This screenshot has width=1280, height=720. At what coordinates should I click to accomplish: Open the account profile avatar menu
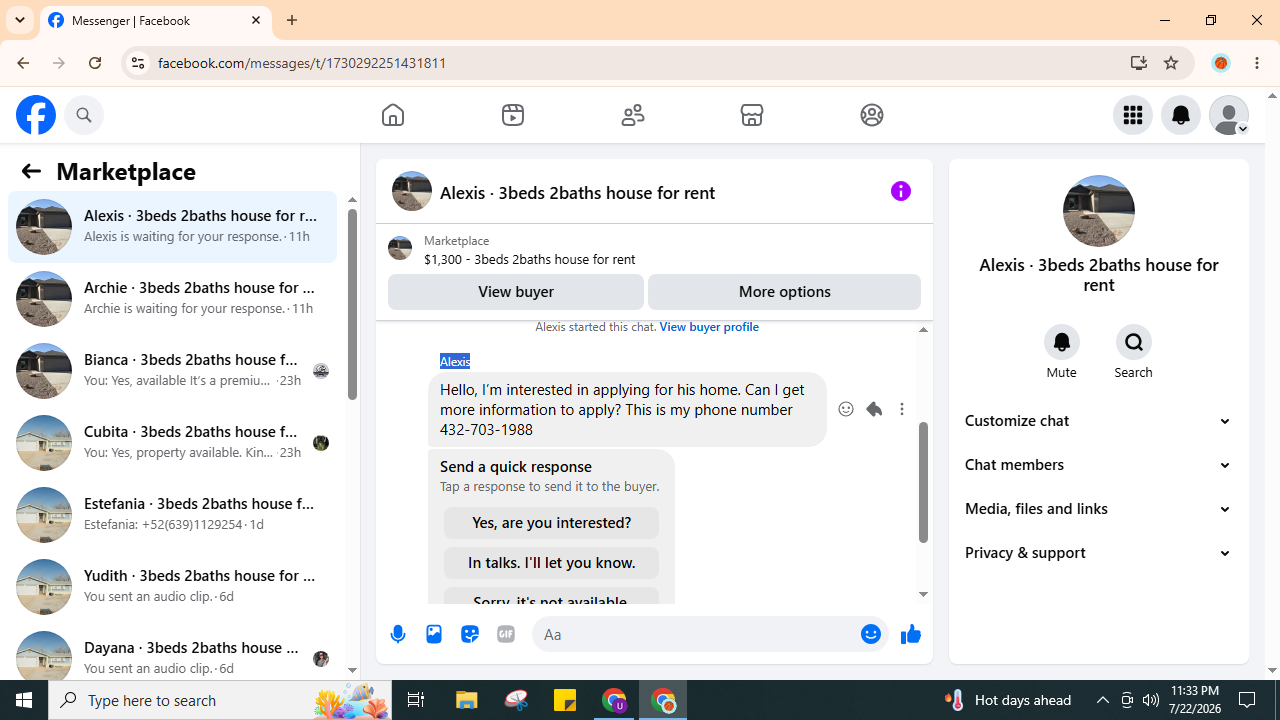(x=1229, y=115)
